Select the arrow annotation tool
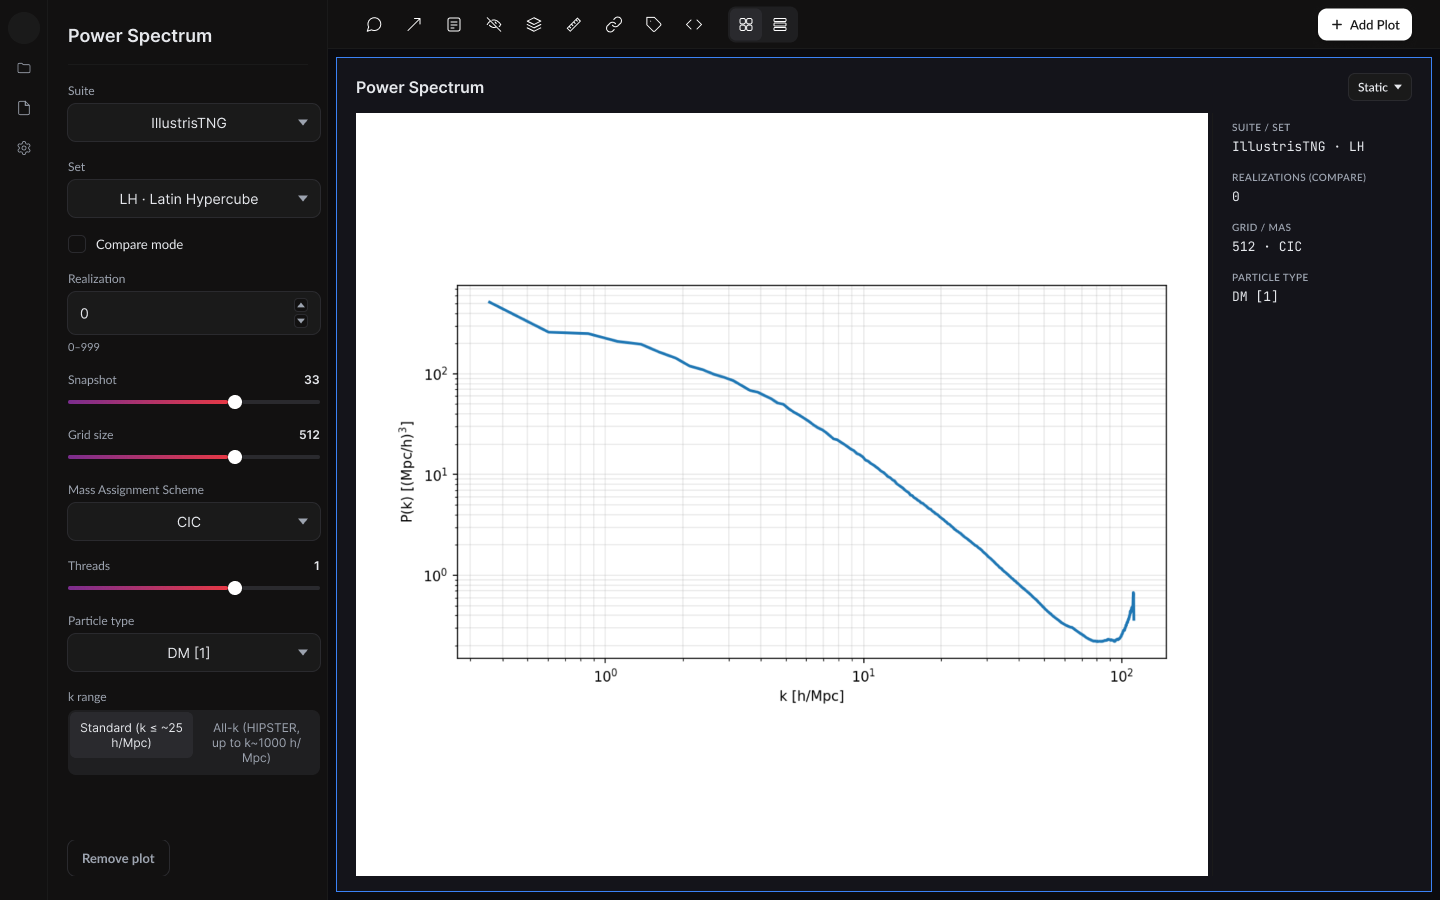Image resolution: width=1440 pixels, height=900 pixels. click(x=414, y=25)
